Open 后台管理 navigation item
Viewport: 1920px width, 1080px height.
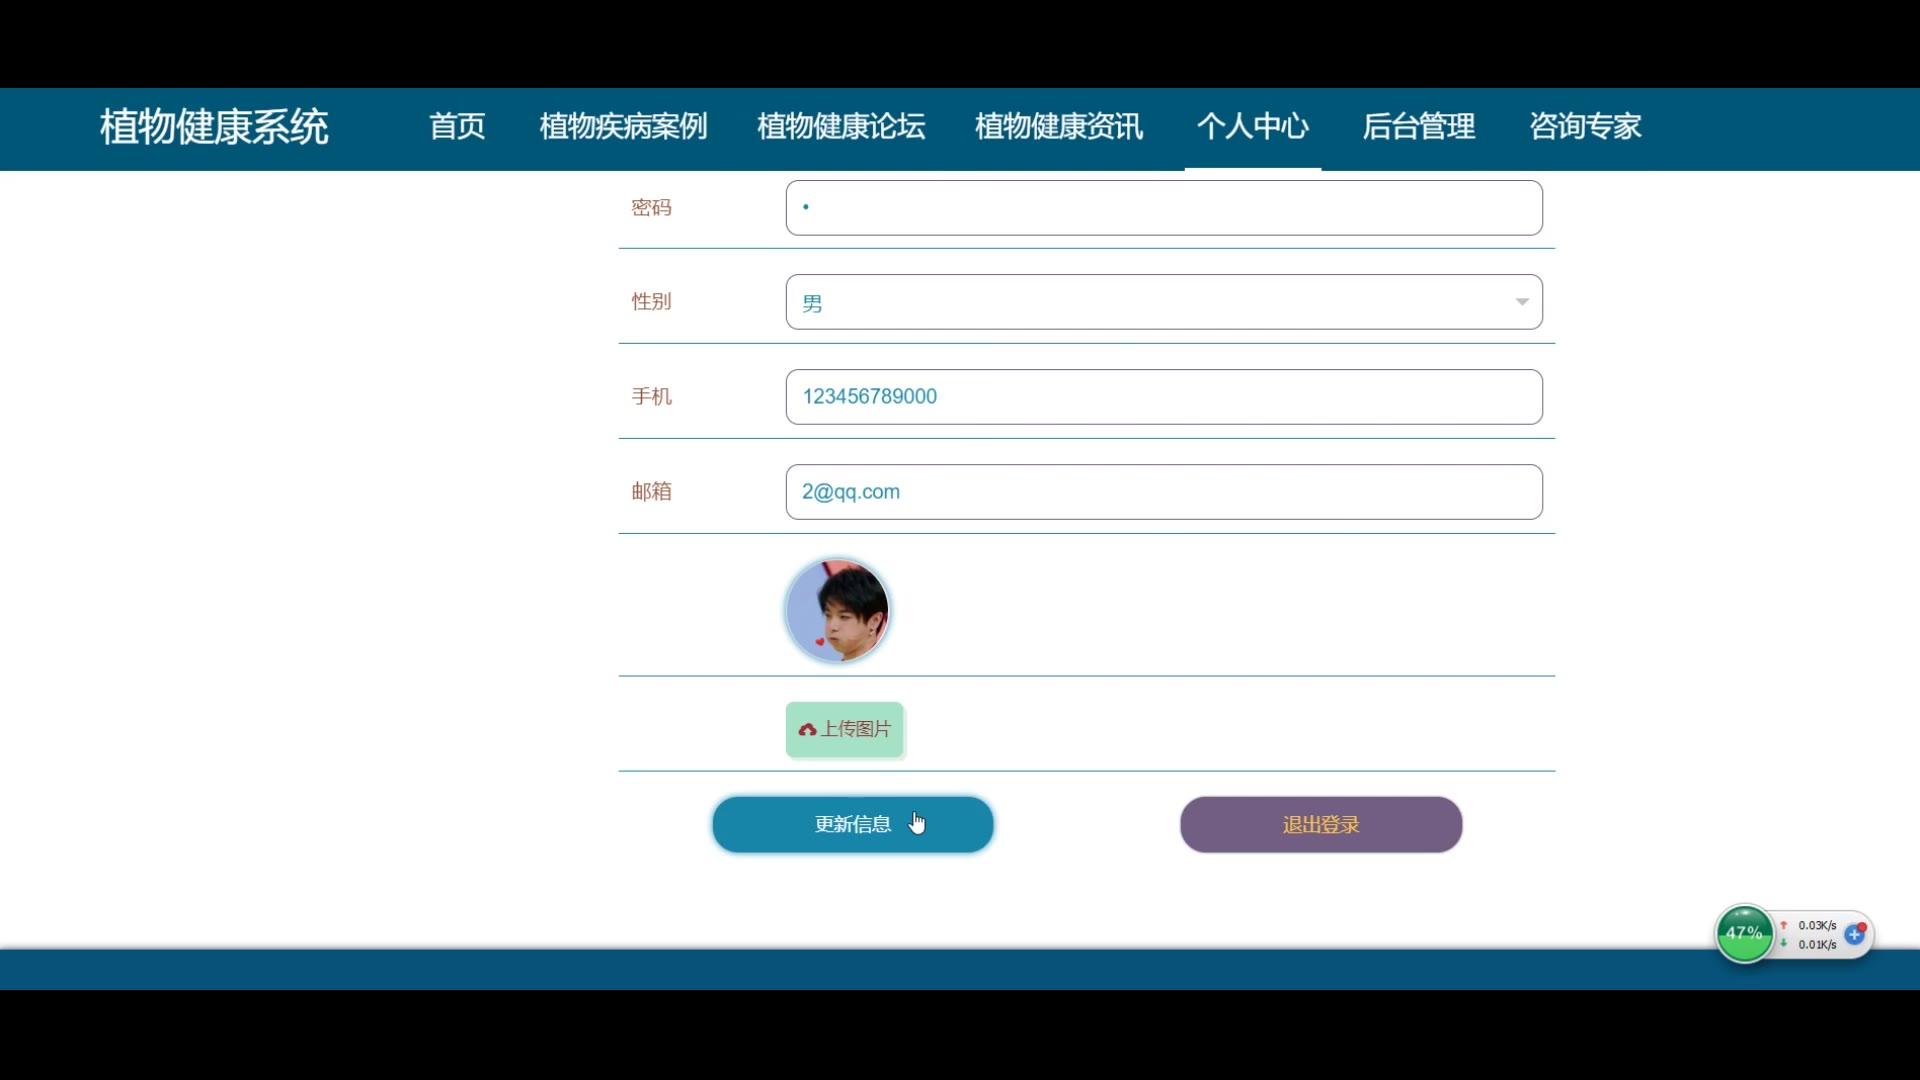tap(1418, 127)
